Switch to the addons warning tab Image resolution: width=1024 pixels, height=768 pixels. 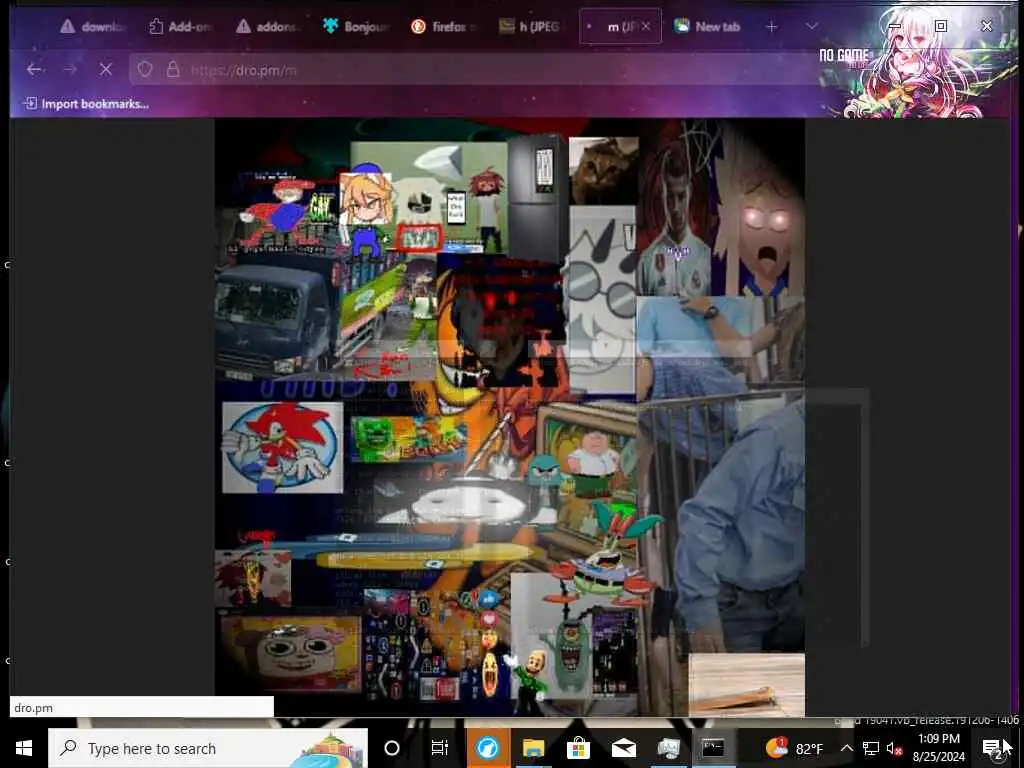click(x=268, y=27)
